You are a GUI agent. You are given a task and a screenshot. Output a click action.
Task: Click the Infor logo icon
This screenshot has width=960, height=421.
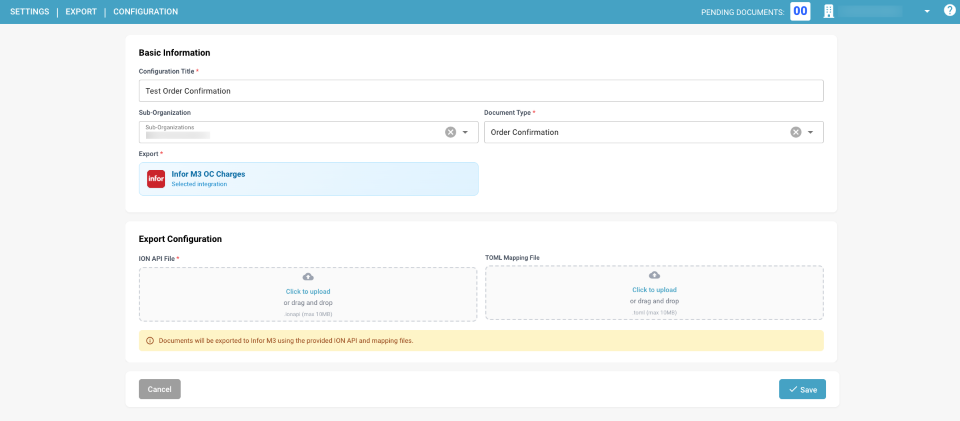click(156, 179)
